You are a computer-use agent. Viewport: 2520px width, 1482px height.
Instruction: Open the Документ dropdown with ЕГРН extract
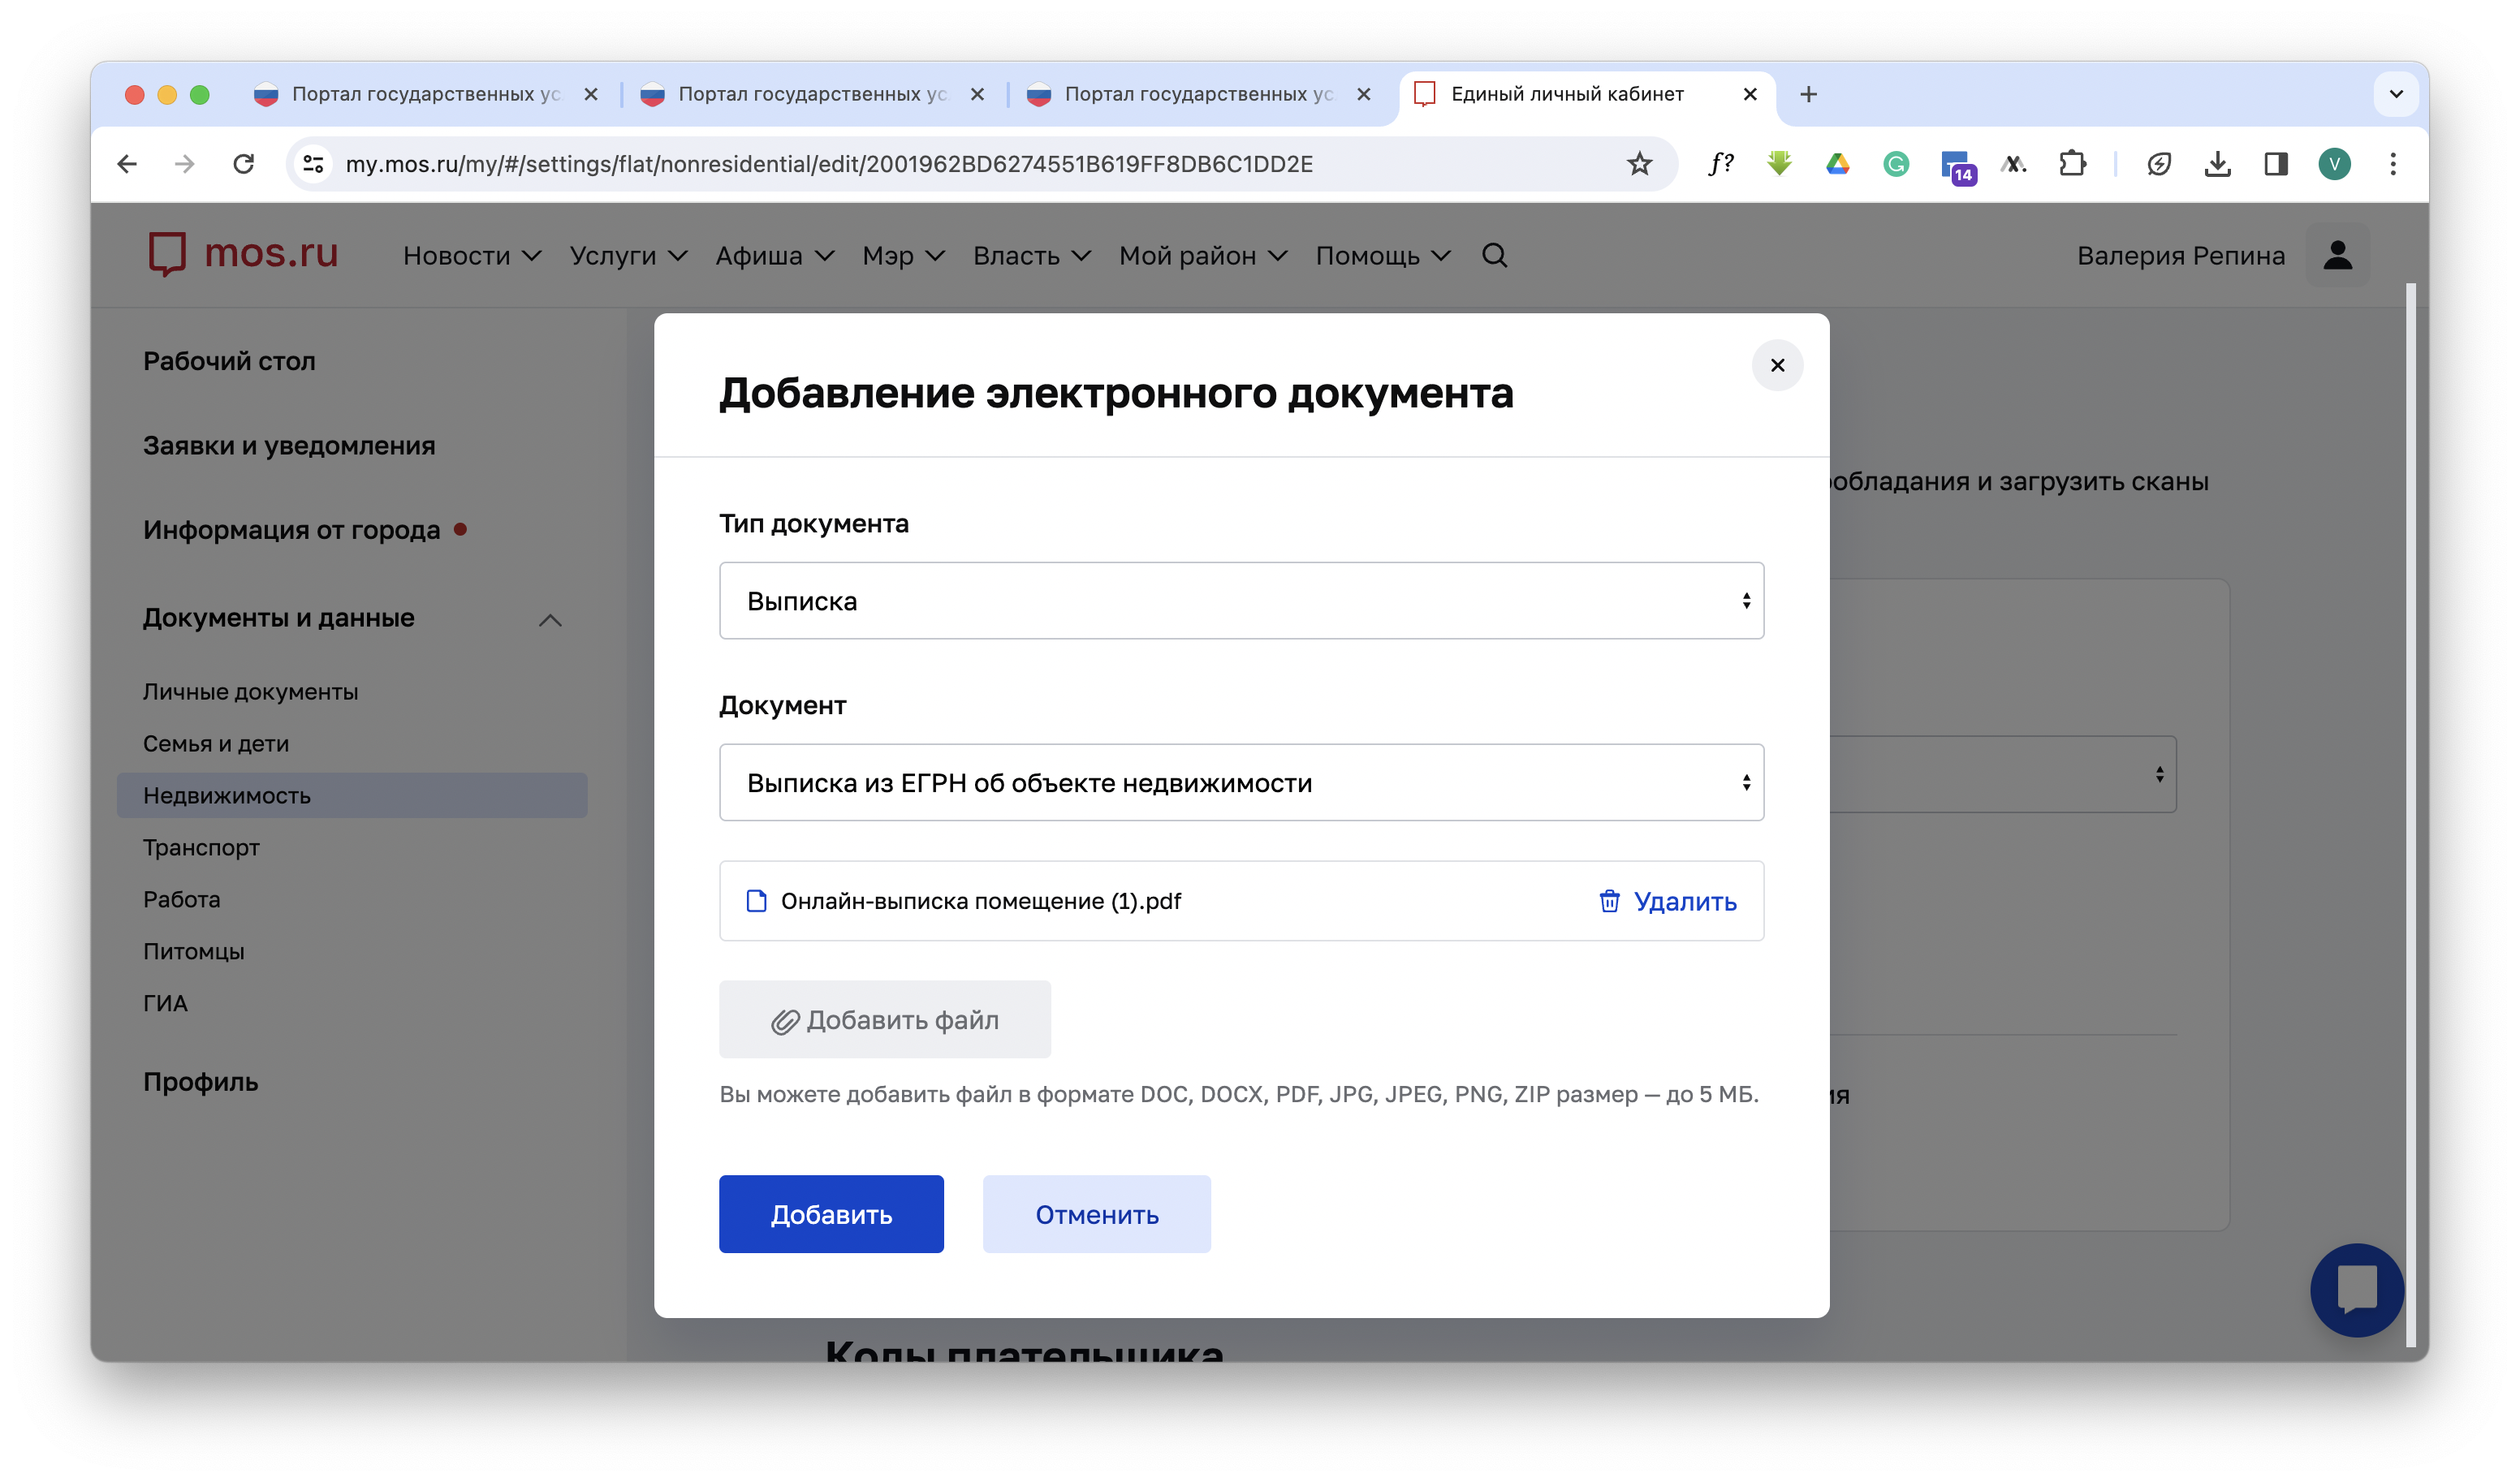coord(1241,782)
